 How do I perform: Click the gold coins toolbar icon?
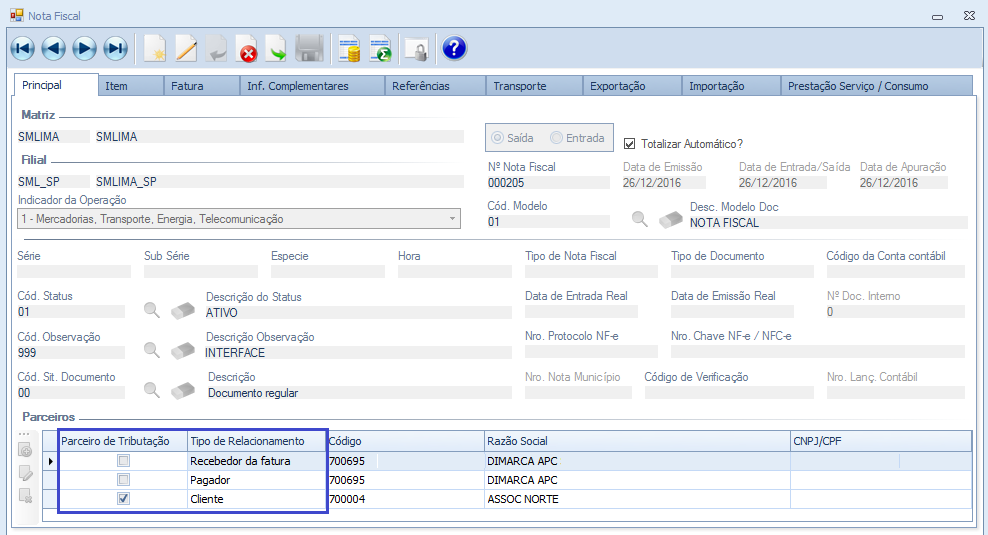(x=349, y=48)
